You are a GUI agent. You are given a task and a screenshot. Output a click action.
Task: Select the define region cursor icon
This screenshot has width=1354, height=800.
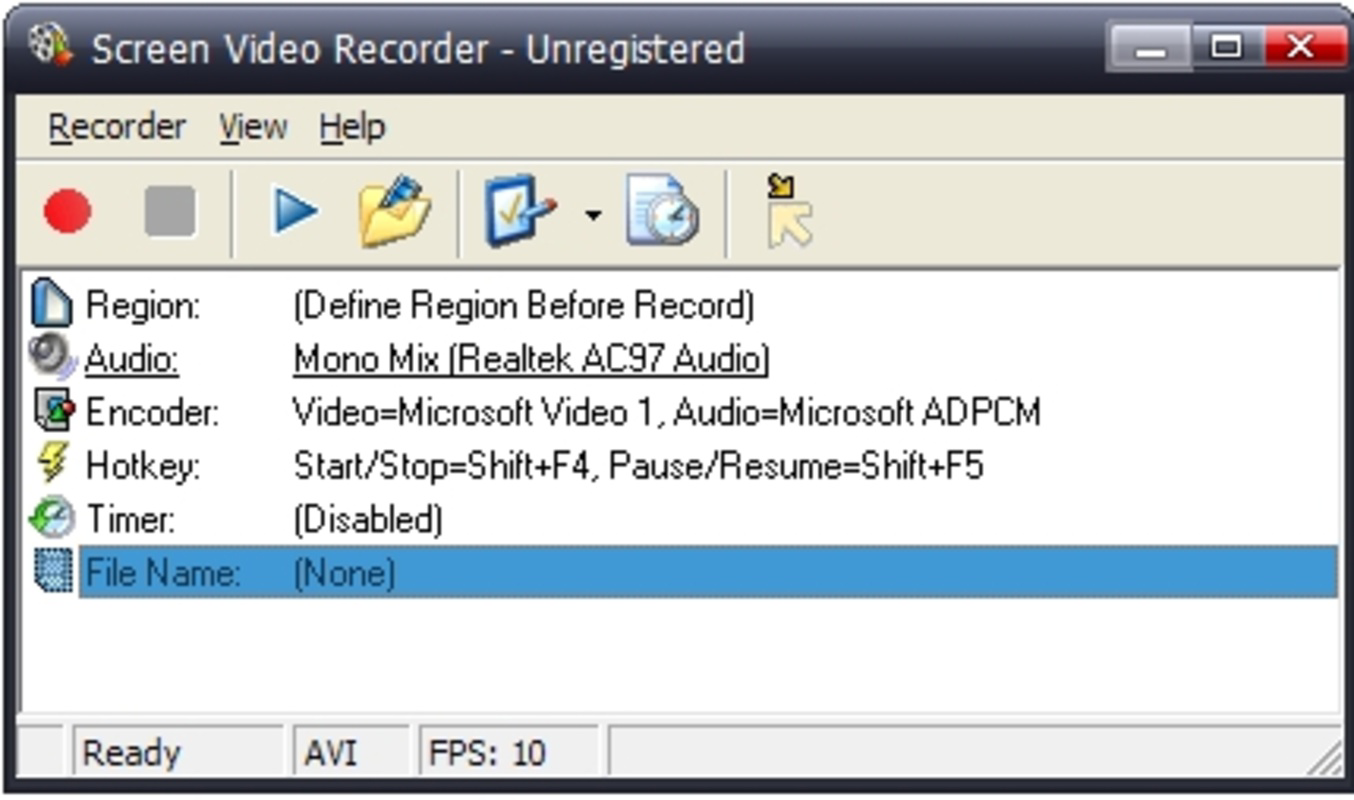pos(787,212)
